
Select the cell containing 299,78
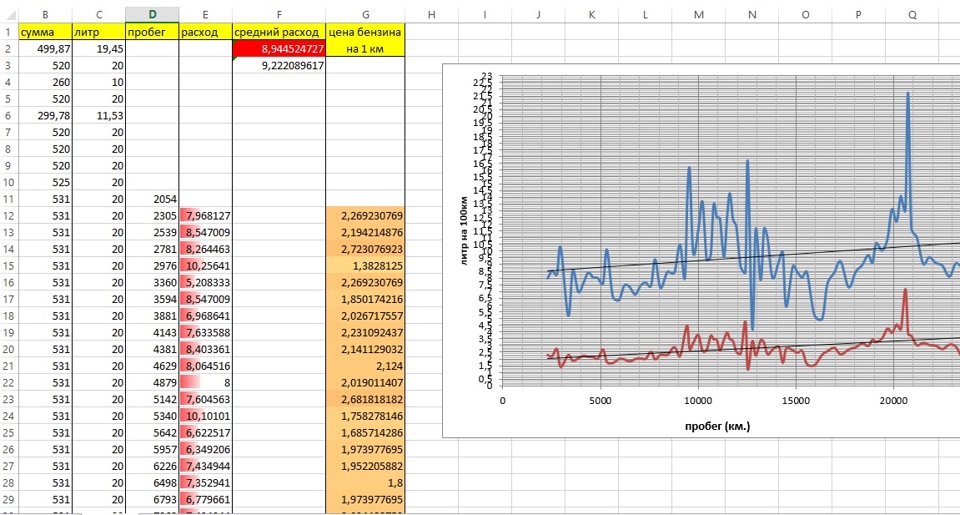[45, 116]
